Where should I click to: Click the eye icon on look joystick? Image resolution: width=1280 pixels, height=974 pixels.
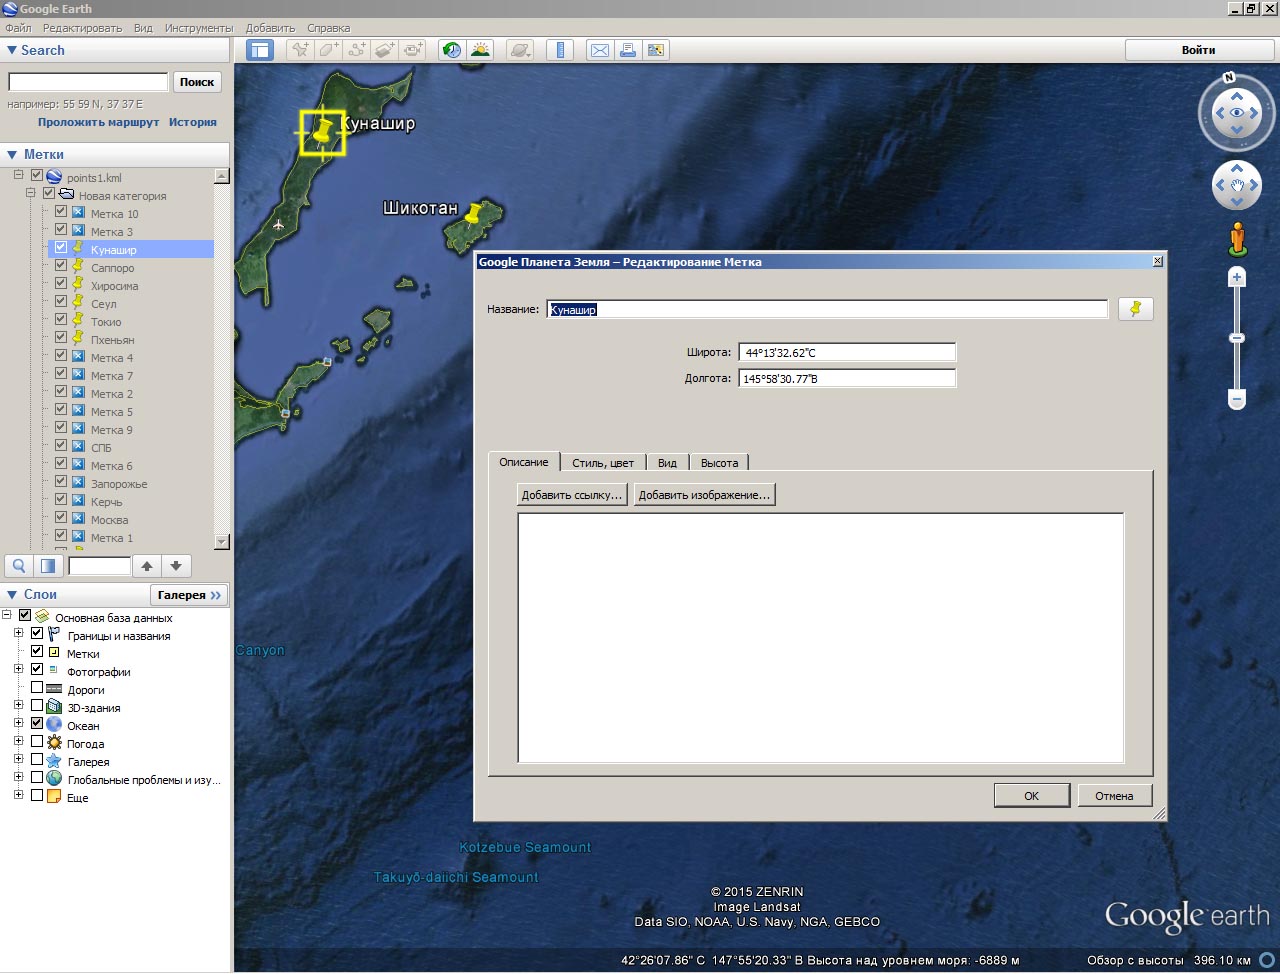point(1238,113)
